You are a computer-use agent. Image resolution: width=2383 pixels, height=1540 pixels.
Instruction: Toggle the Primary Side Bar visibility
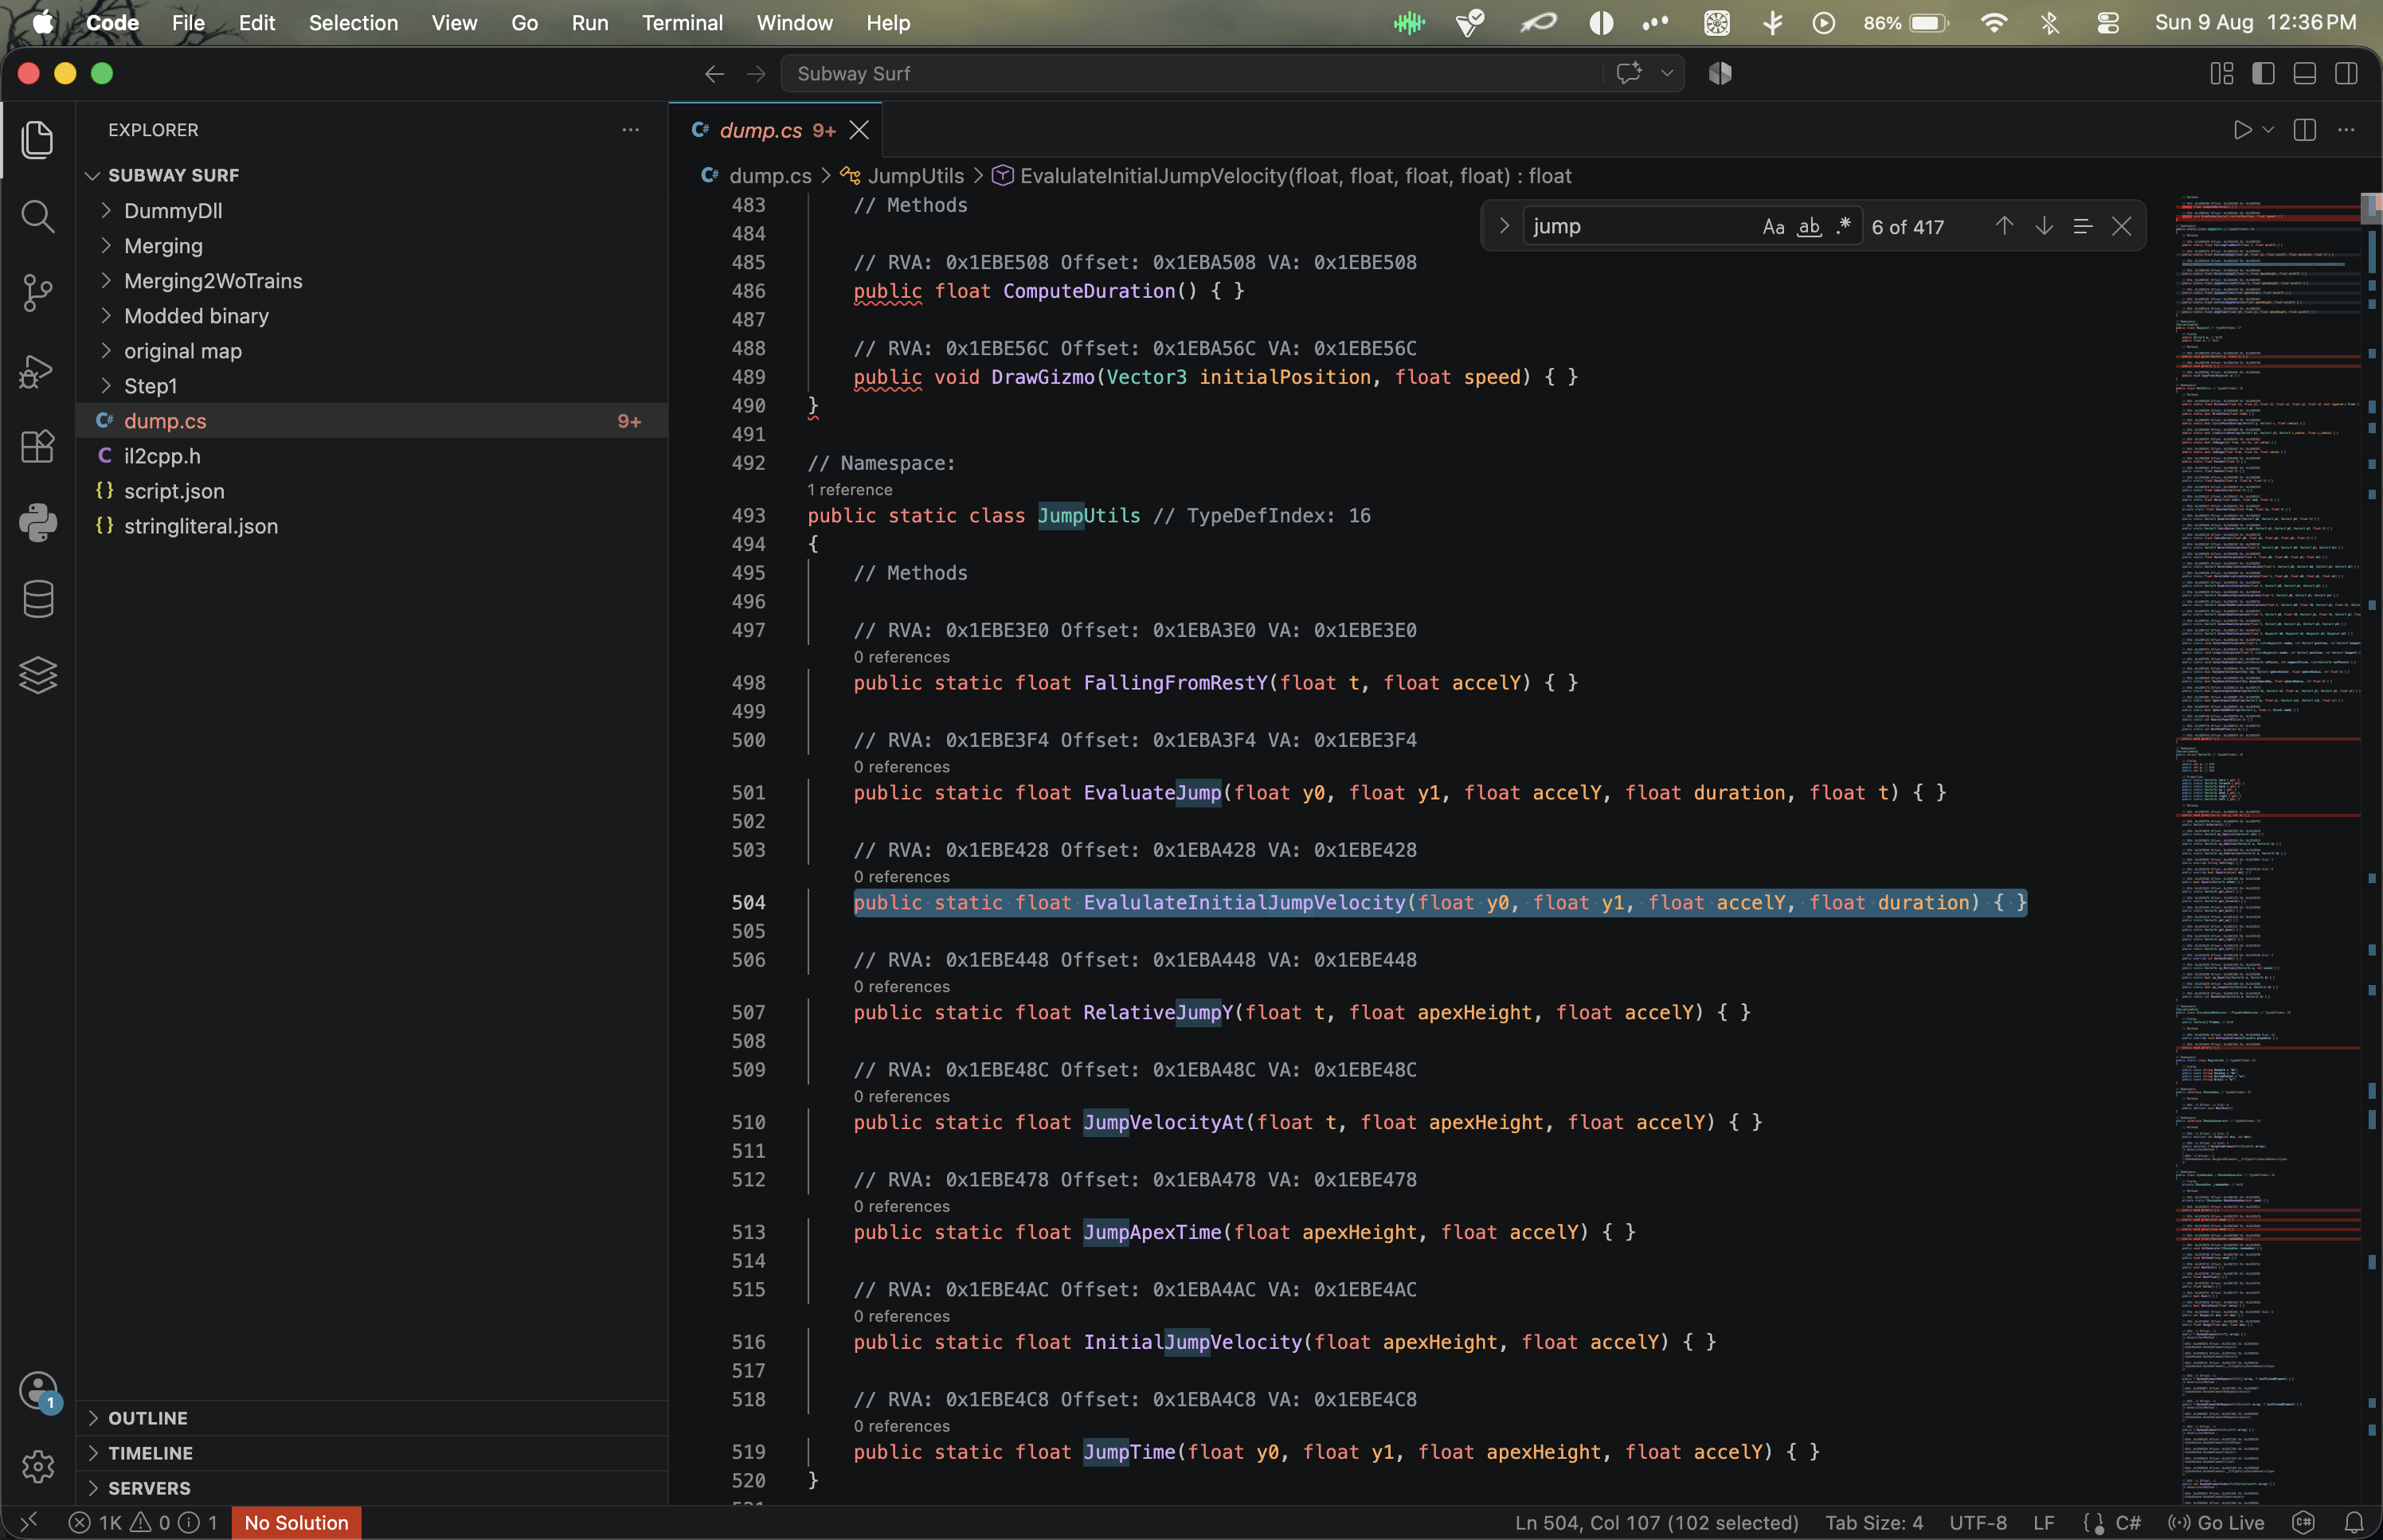(x=2263, y=73)
